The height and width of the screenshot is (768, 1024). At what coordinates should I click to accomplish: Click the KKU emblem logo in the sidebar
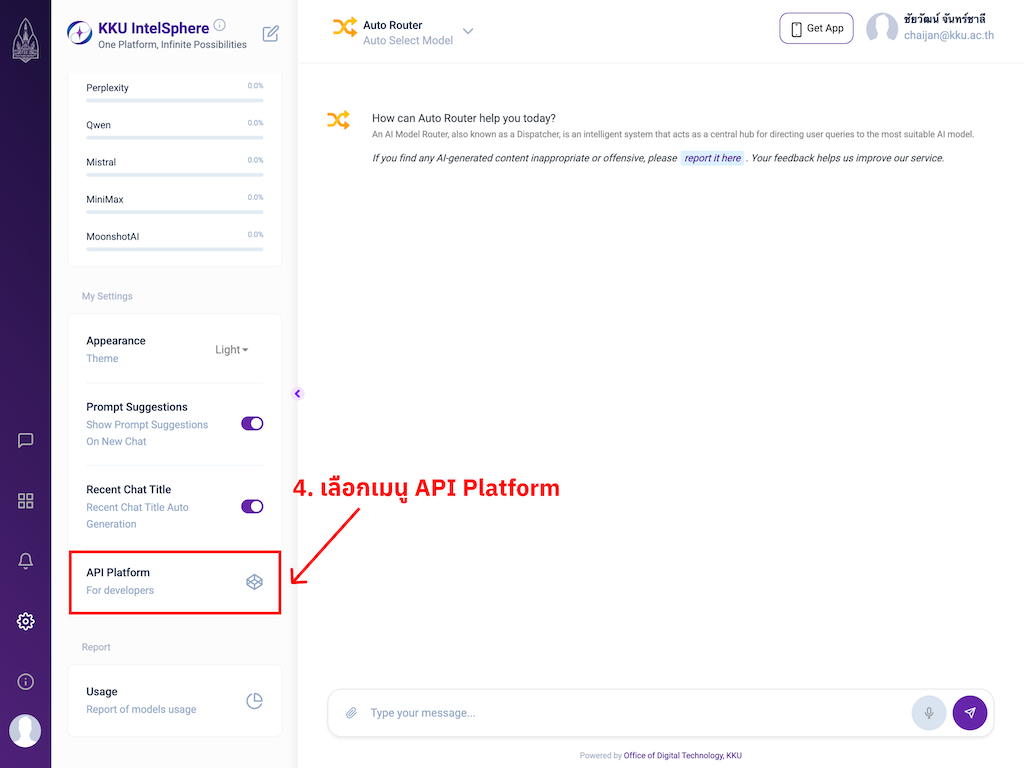(25, 40)
